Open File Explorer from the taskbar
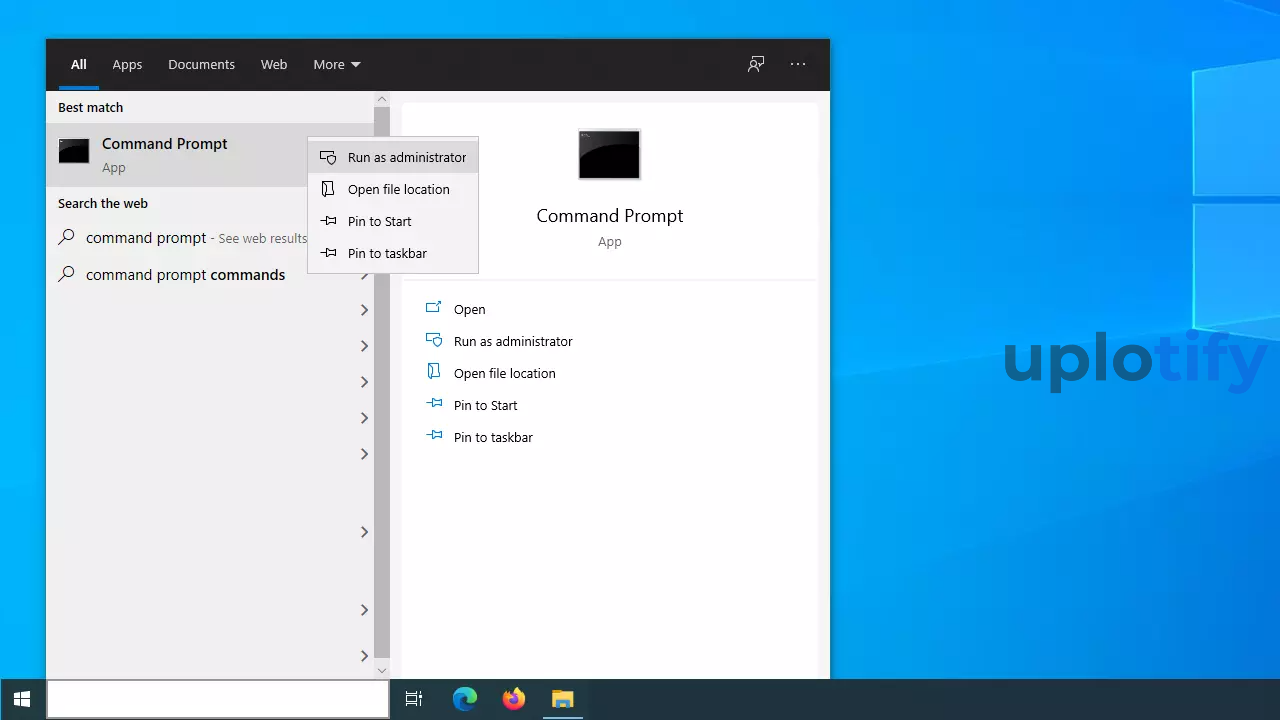Image resolution: width=1280 pixels, height=720 pixels. tap(562, 699)
